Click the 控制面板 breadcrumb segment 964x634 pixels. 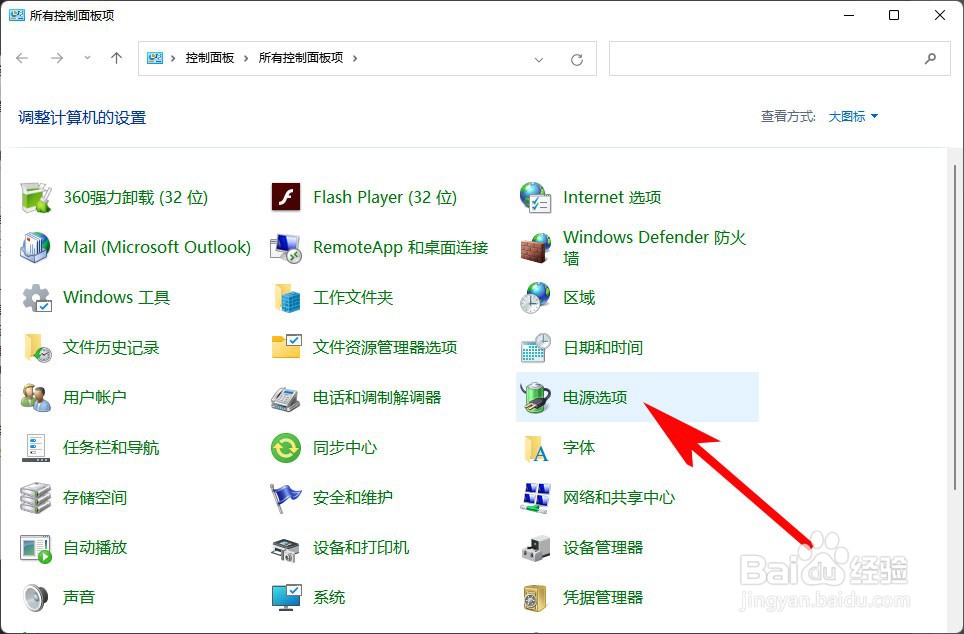[210, 58]
